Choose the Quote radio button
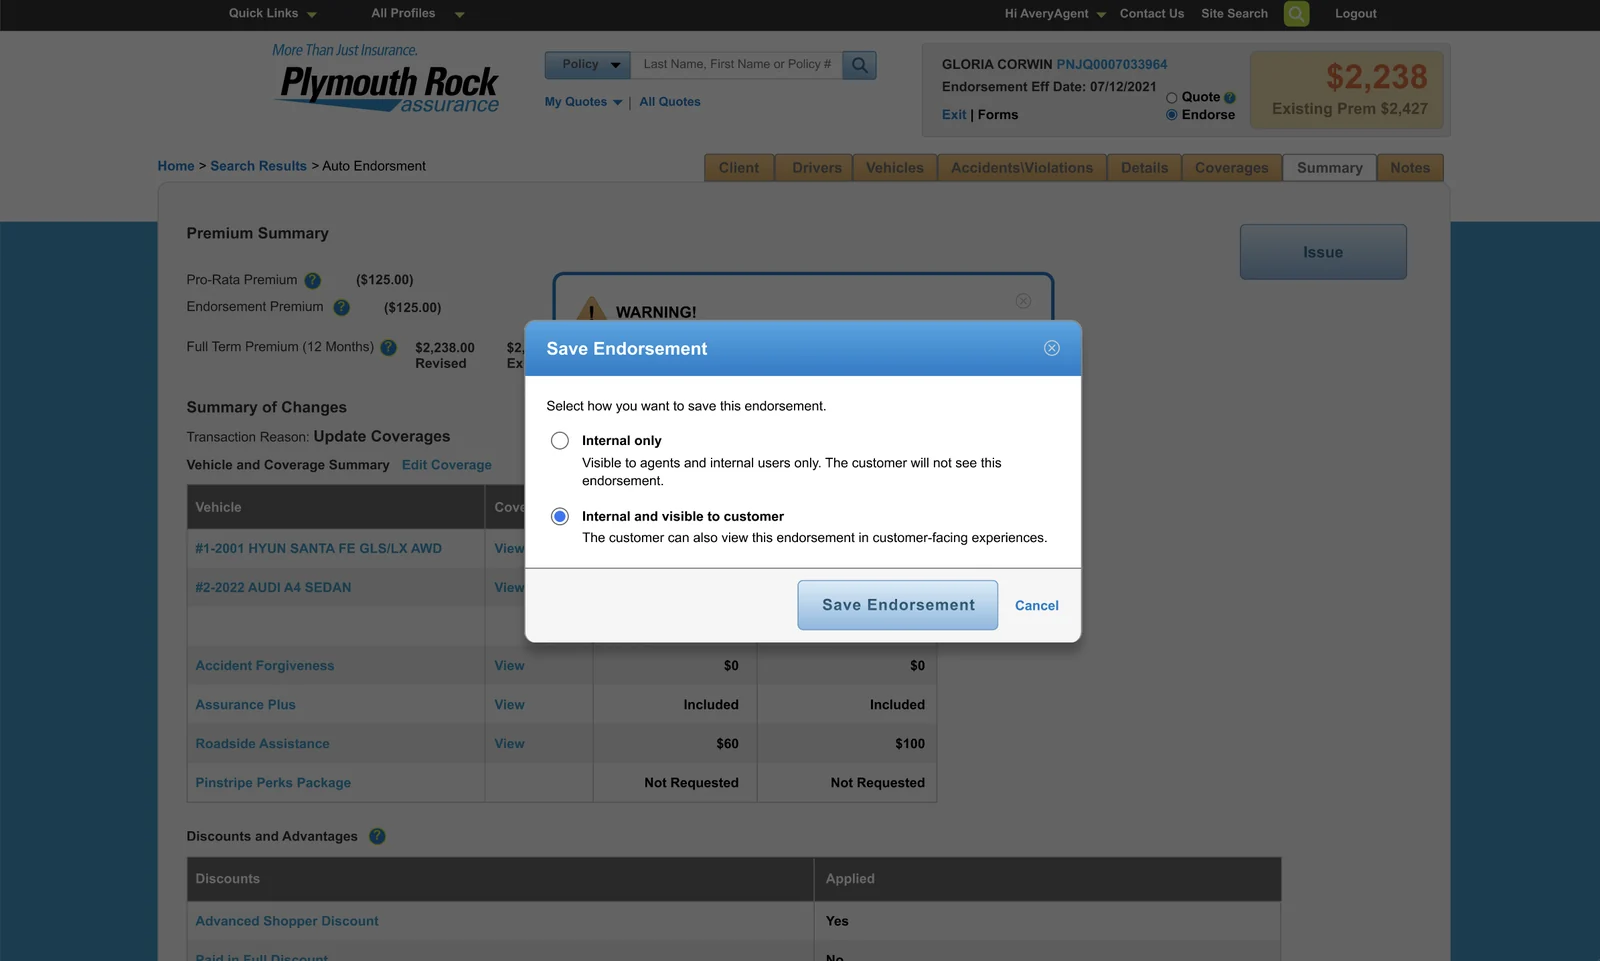Screen dimensions: 1600x961 tap(1172, 98)
